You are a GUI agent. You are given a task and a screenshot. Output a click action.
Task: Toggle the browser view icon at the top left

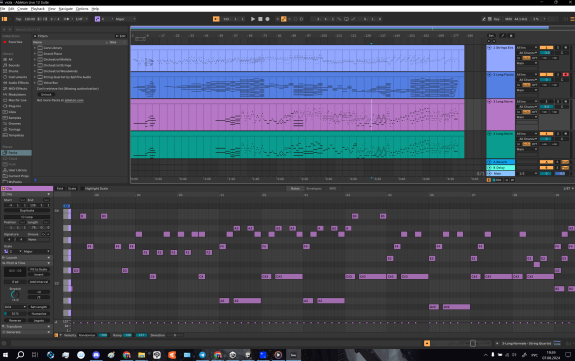pos(4,19)
